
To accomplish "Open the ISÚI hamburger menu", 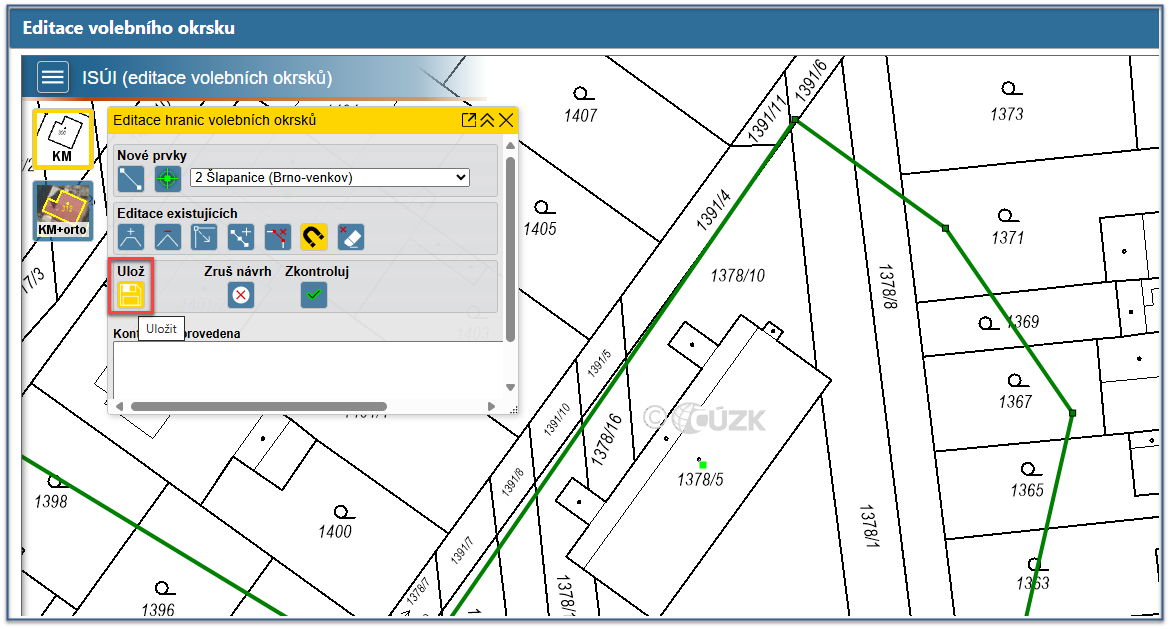I will 53,77.
